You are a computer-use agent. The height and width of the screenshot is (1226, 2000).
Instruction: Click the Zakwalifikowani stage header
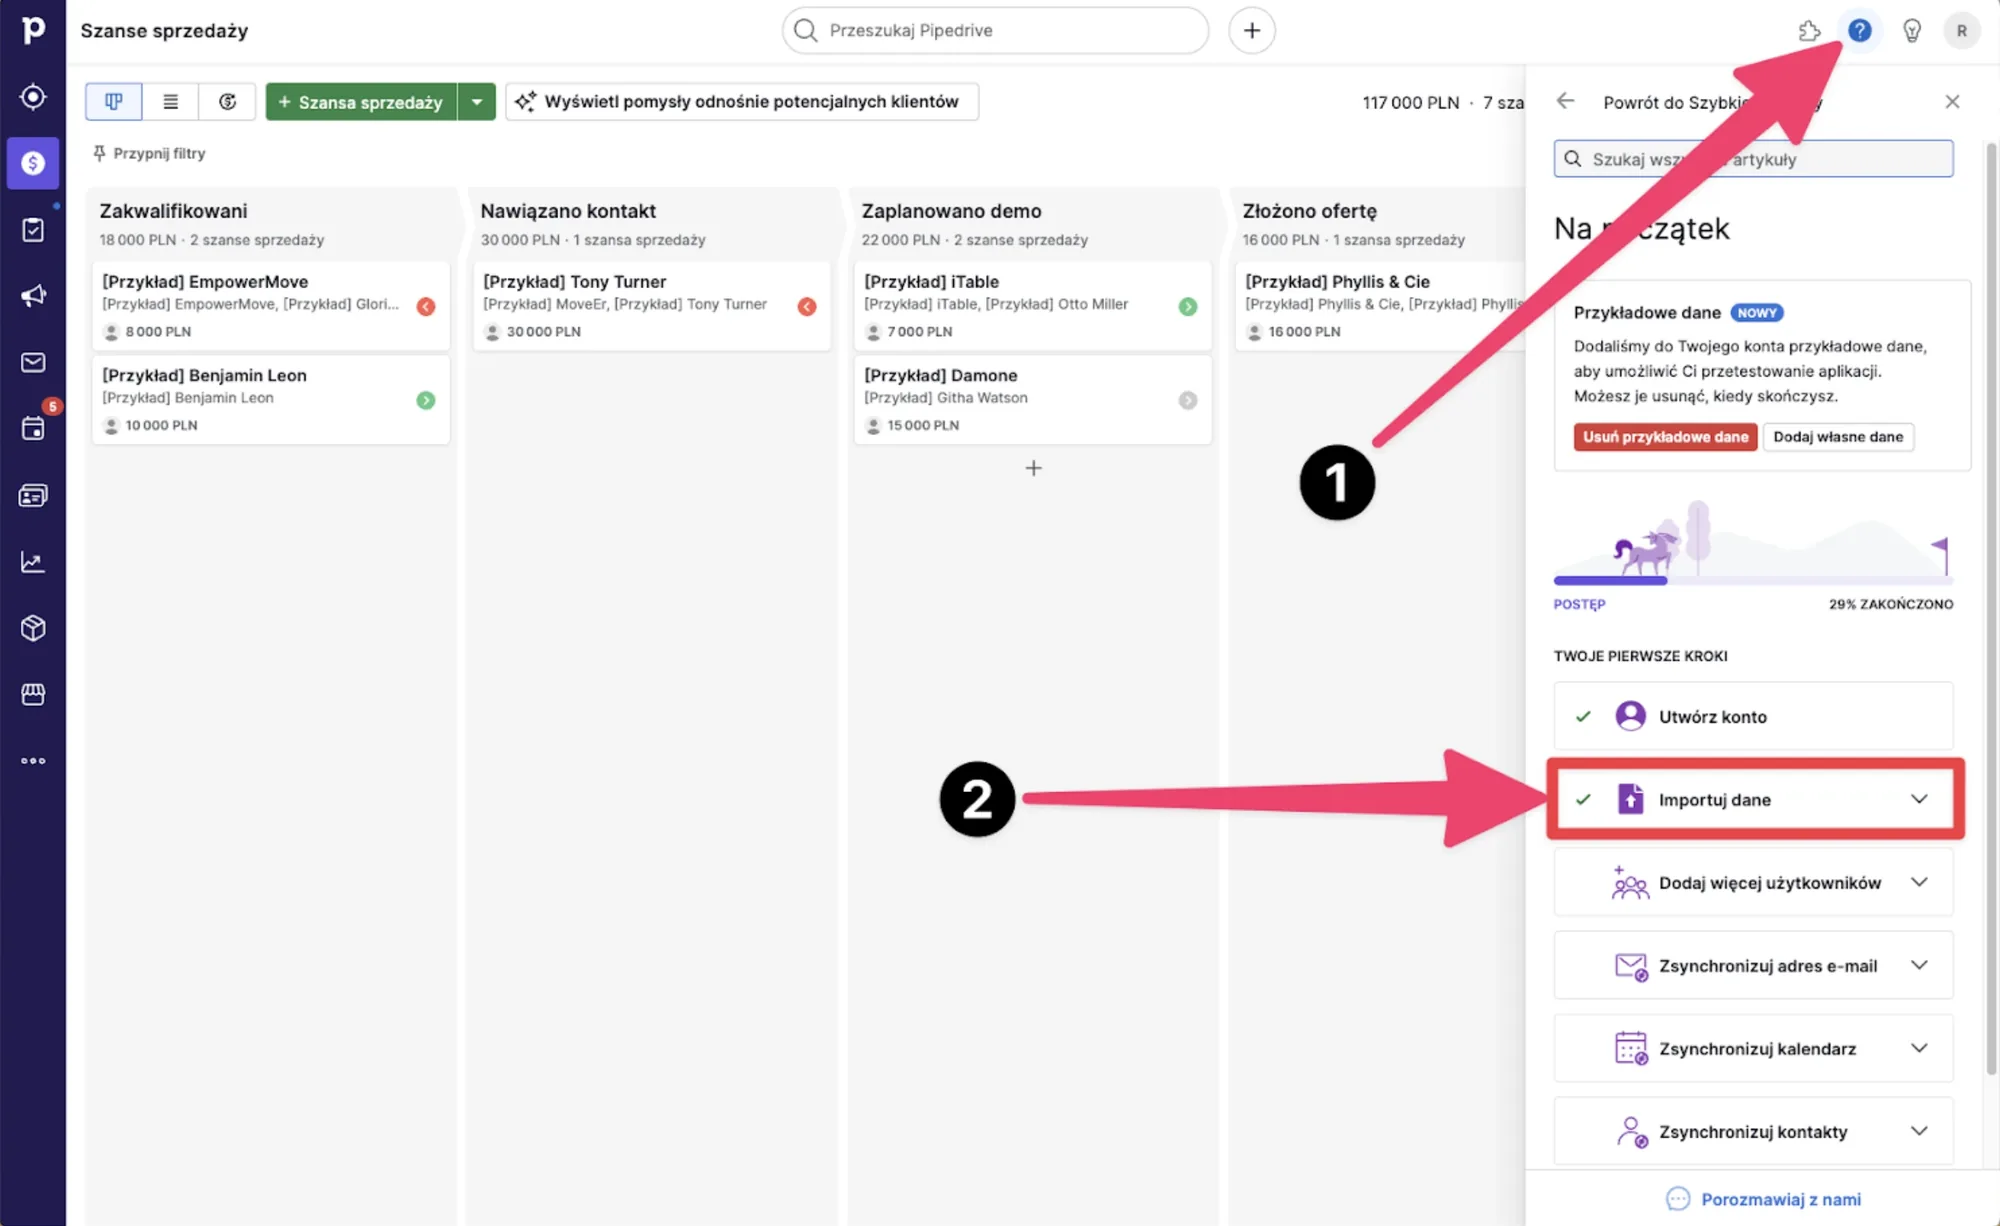point(173,211)
